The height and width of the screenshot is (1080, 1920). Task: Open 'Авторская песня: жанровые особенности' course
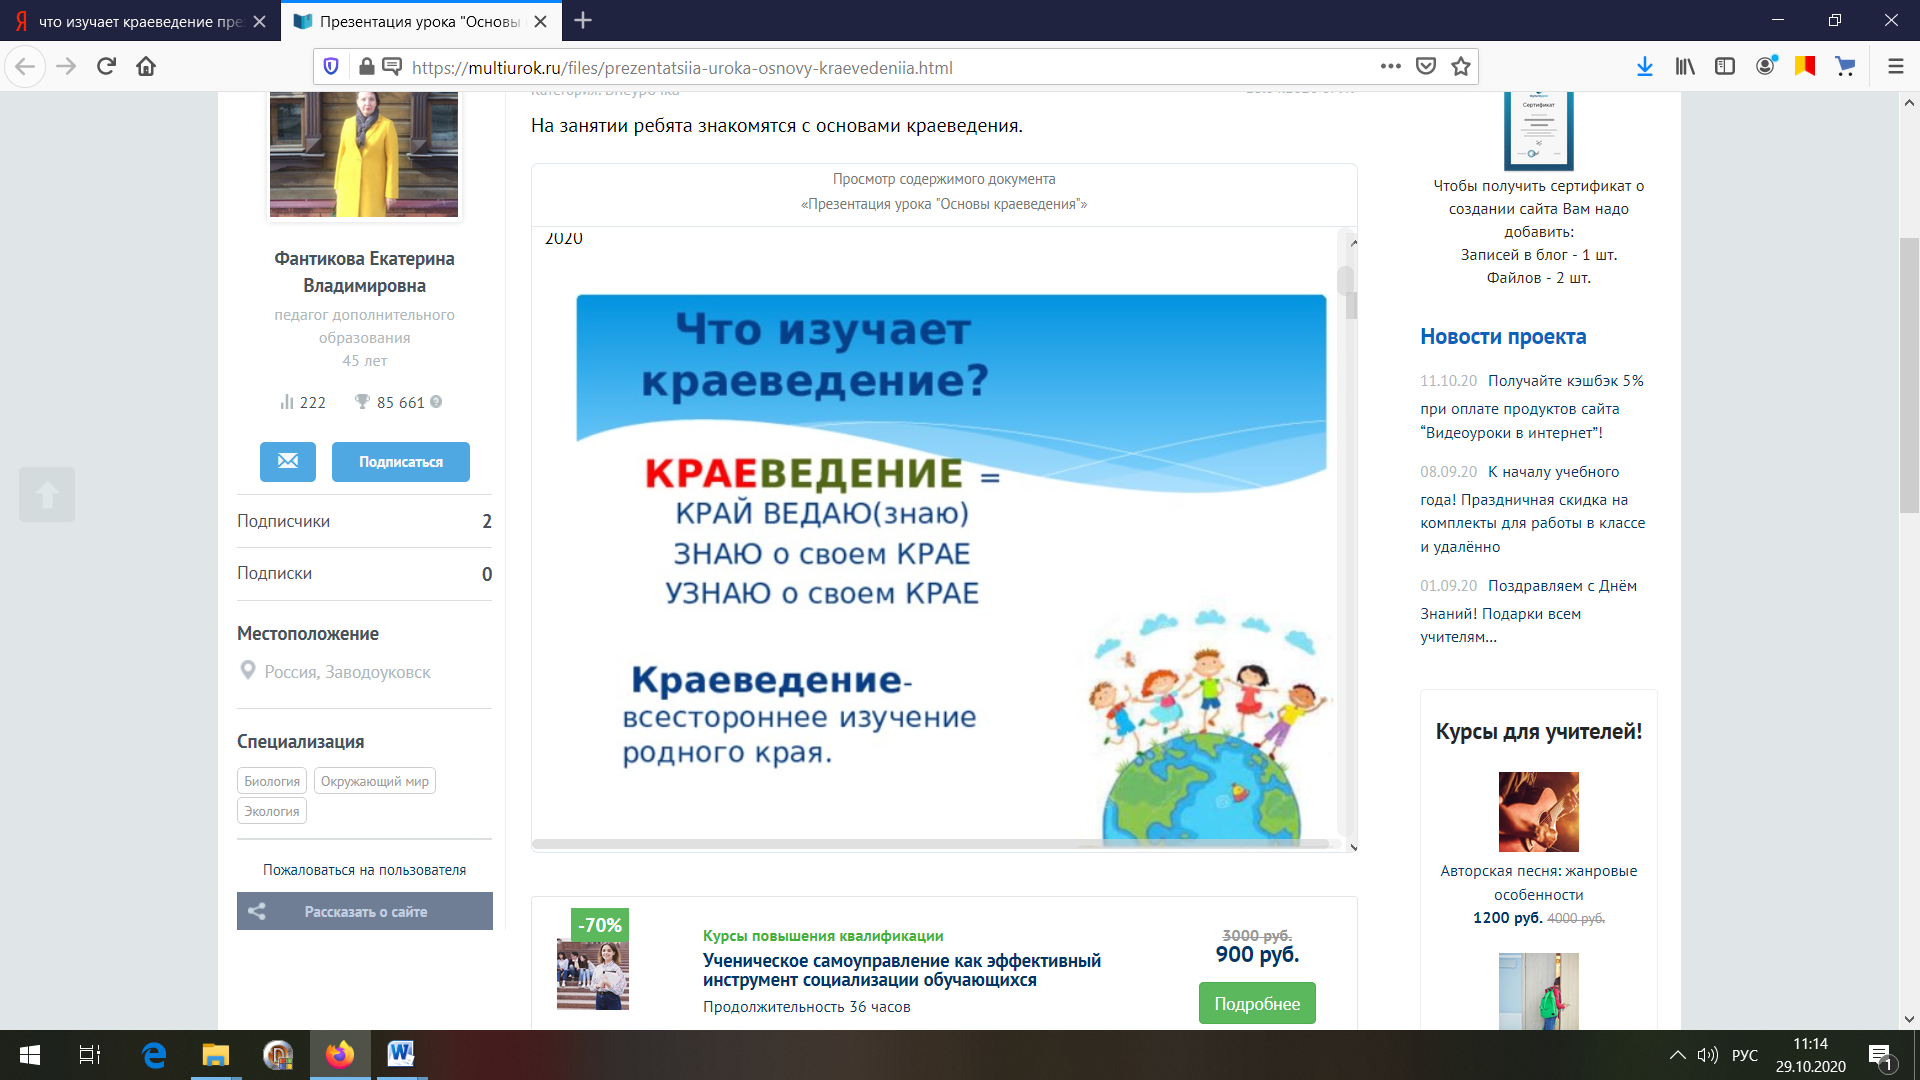(1538, 883)
